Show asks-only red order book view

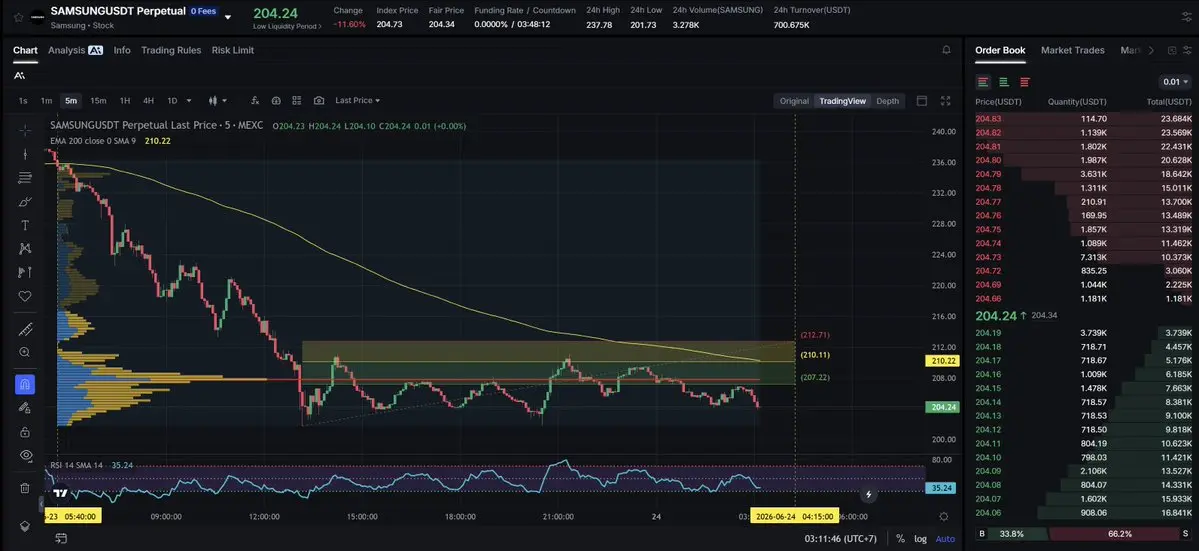click(x=1025, y=82)
